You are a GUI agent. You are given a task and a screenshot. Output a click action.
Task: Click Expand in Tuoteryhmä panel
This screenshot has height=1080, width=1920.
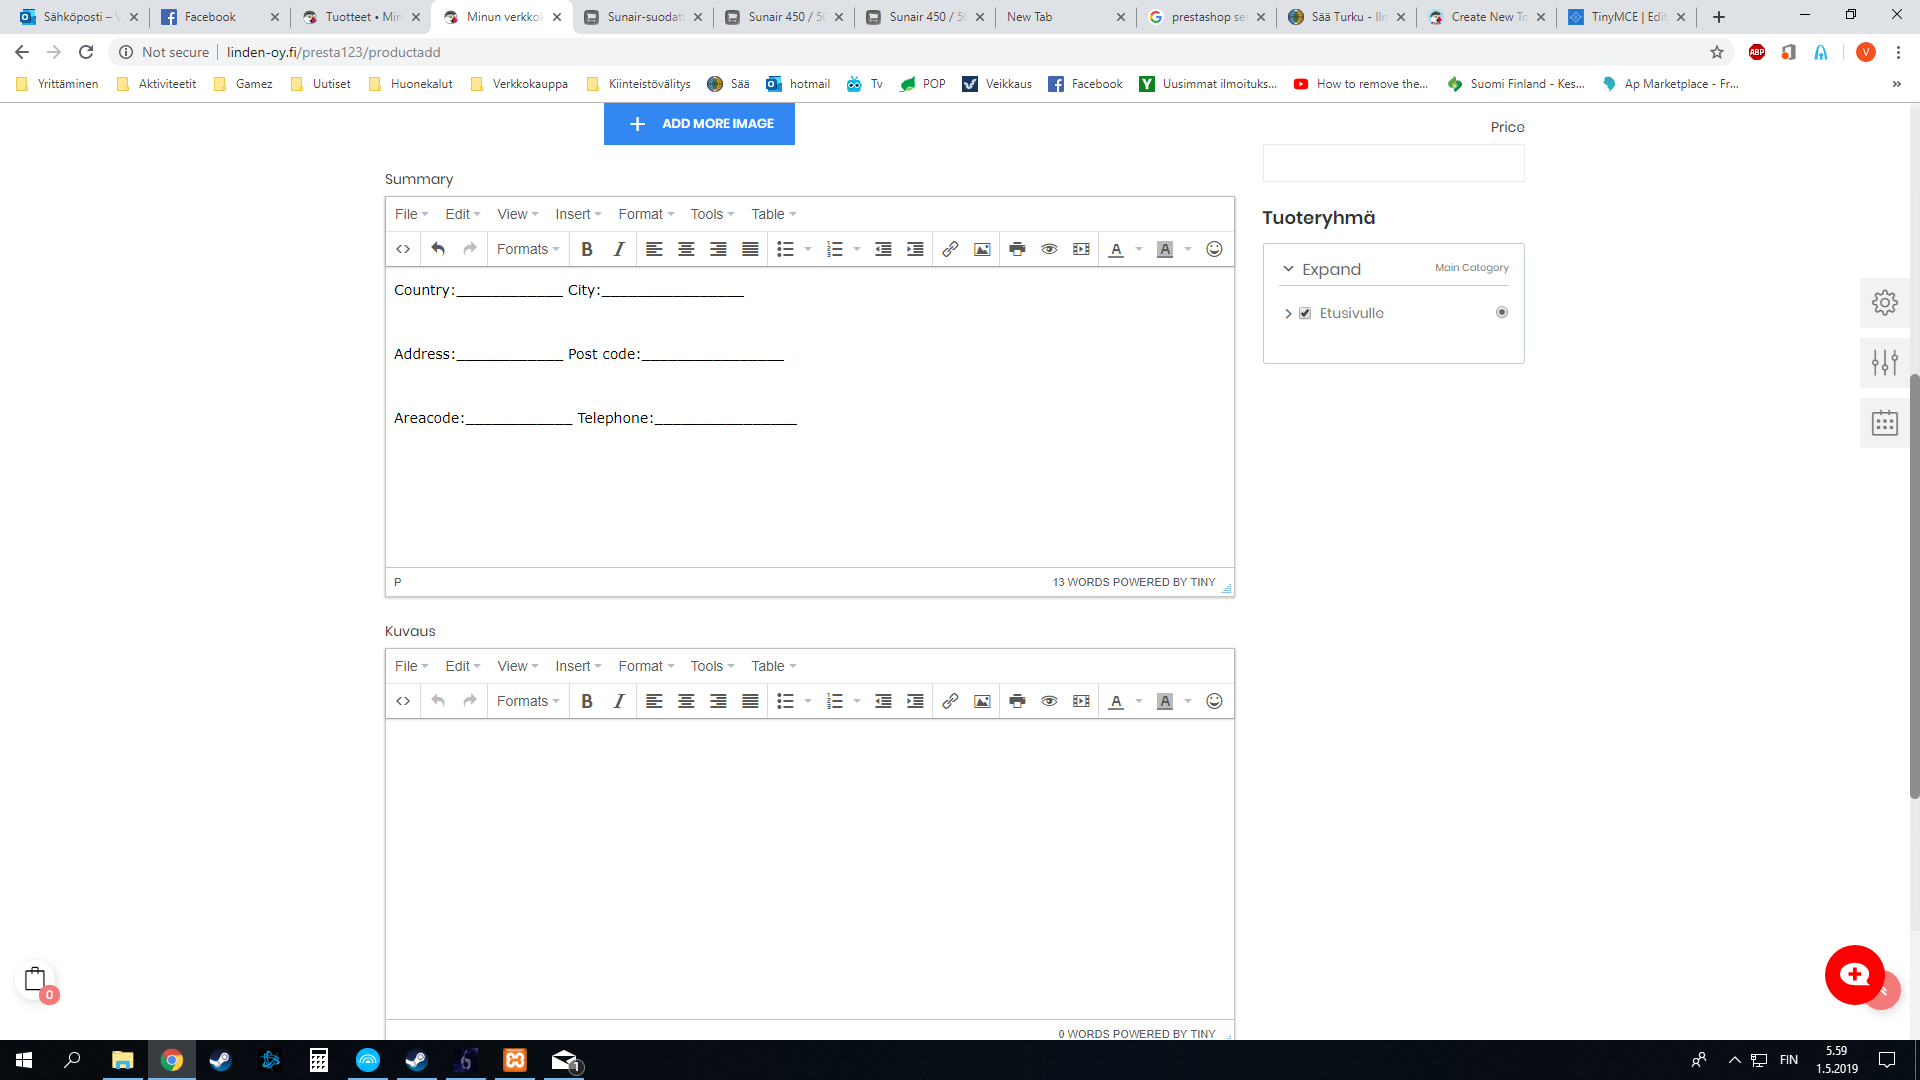click(x=1330, y=269)
